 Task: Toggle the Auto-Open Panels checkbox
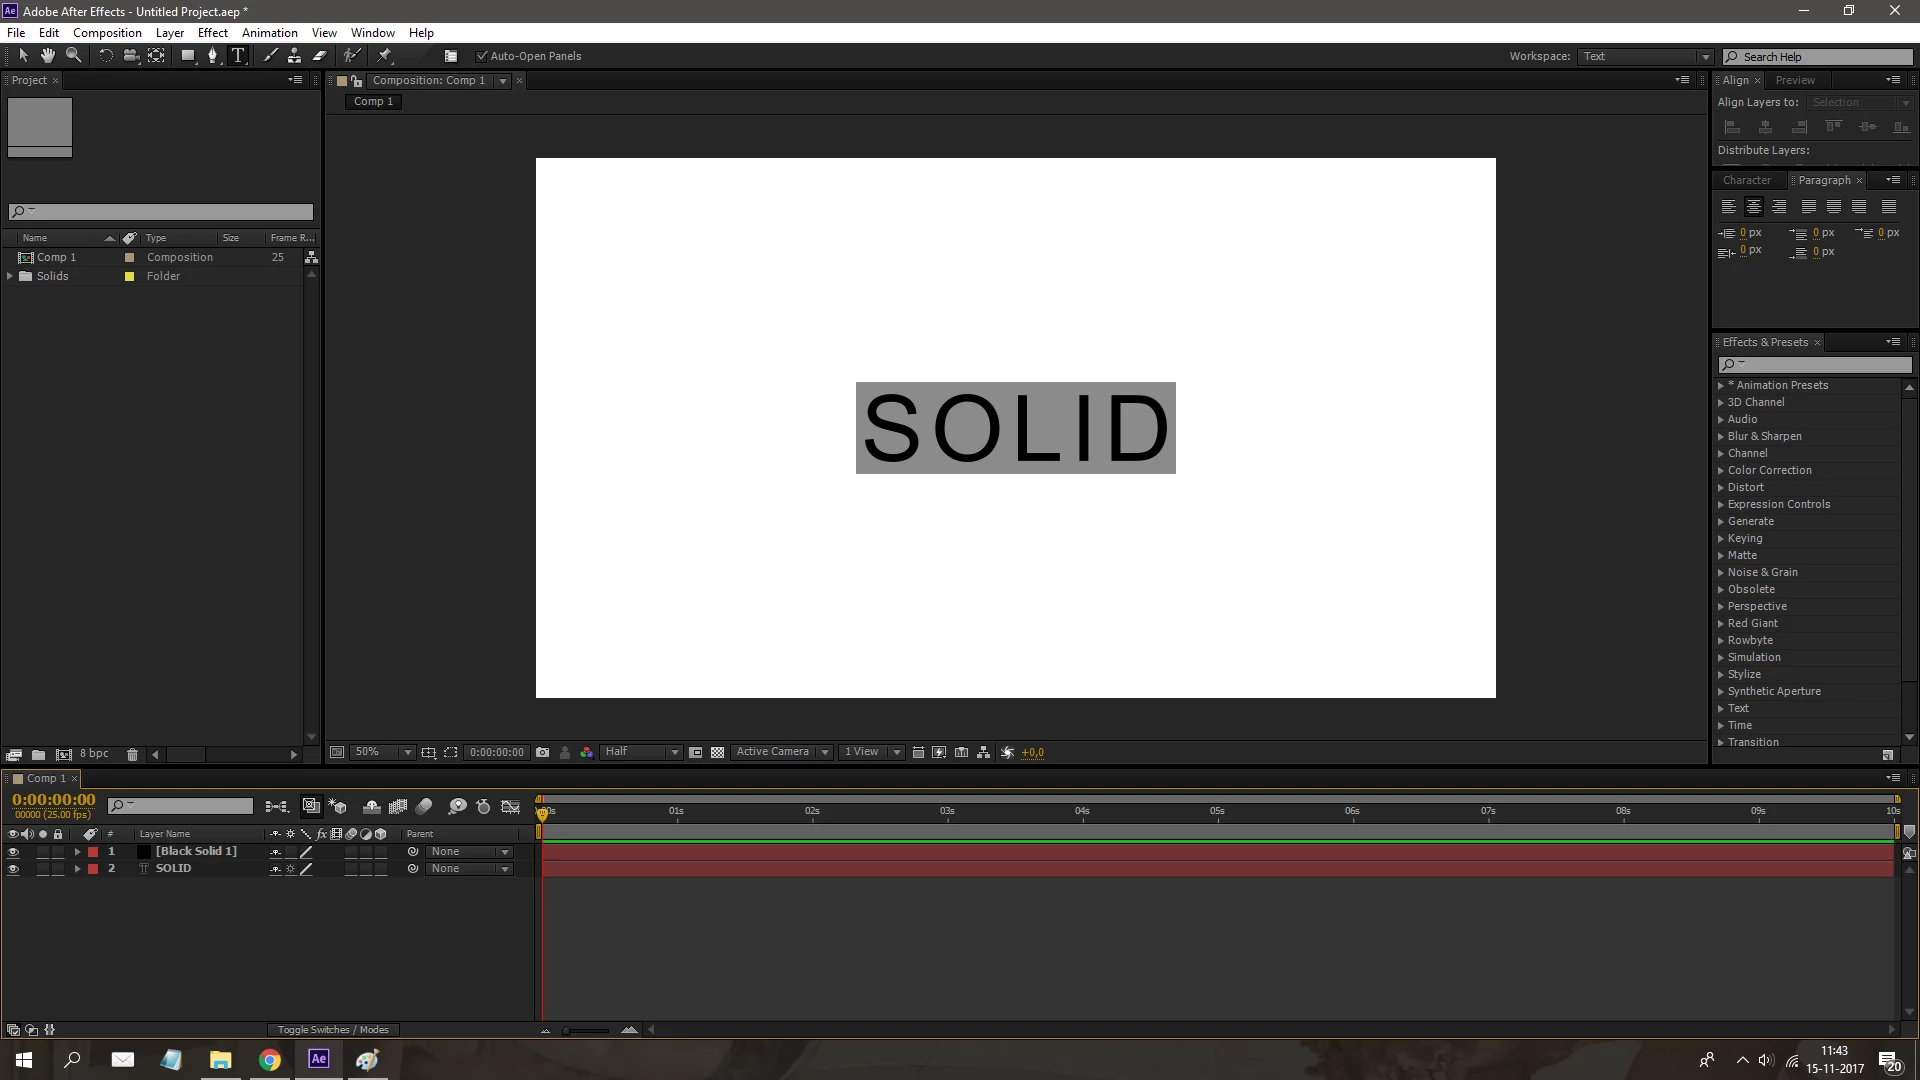pos(482,56)
